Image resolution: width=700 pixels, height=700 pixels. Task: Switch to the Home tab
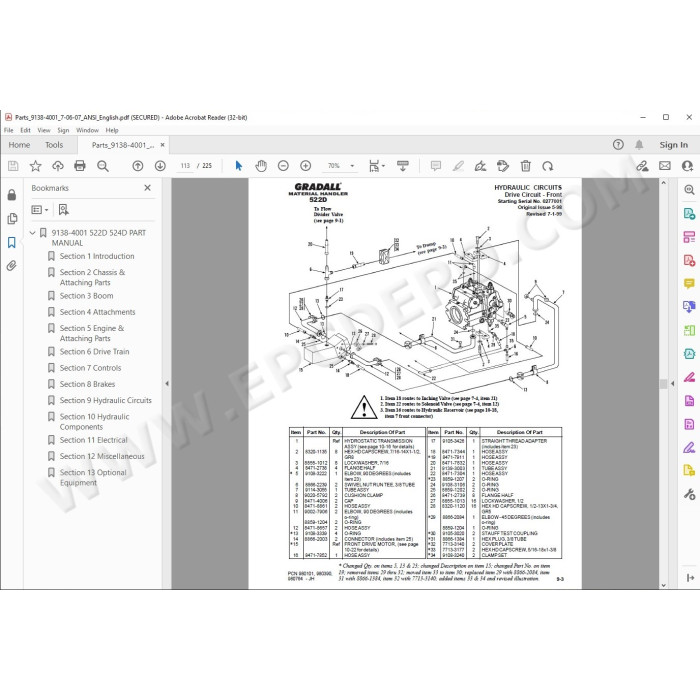(x=19, y=145)
